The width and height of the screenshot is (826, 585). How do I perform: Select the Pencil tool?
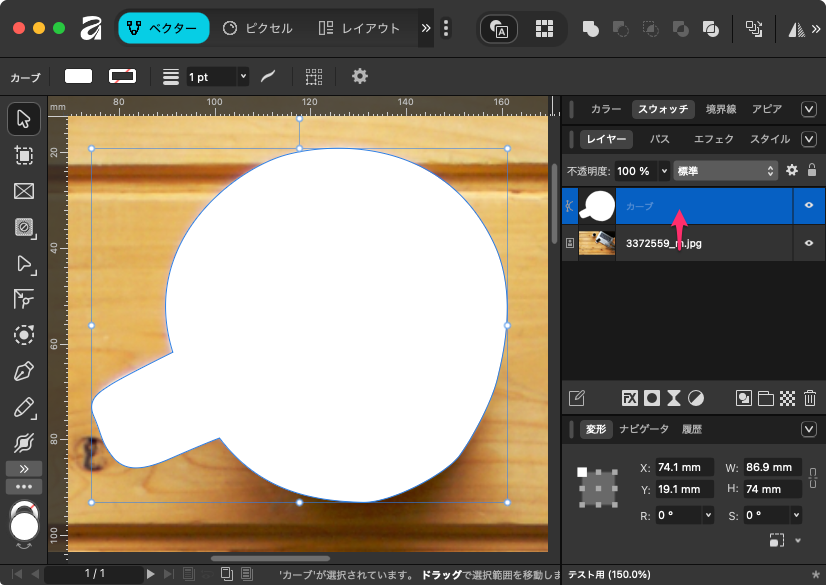24,408
